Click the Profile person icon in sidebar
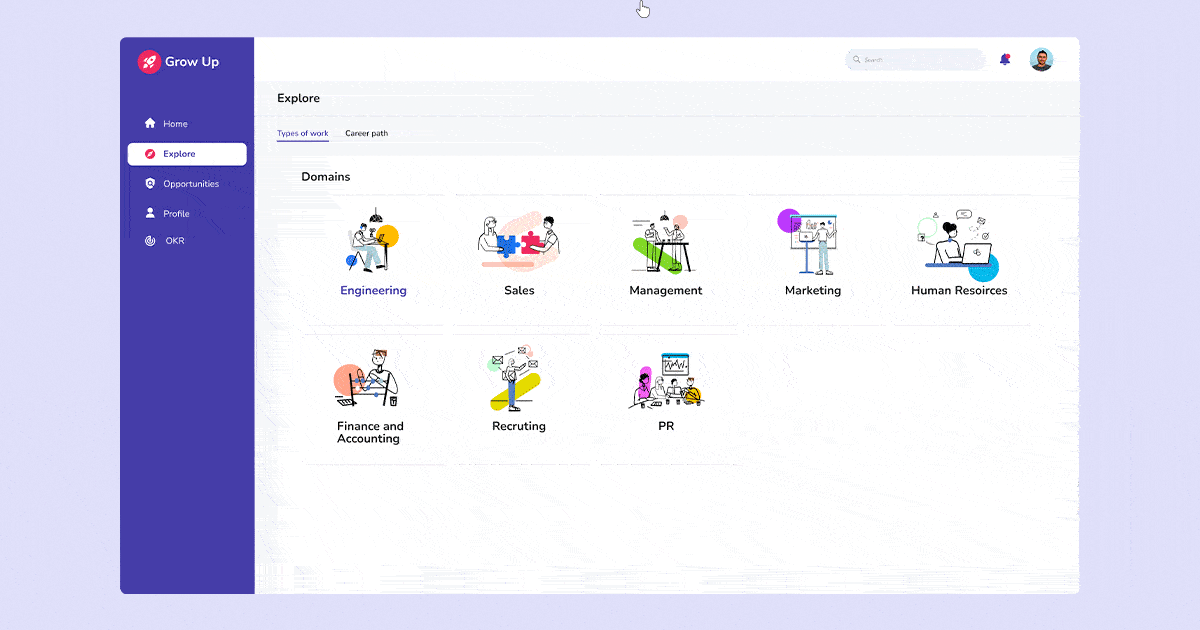The image size is (1200, 630). (150, 213)
